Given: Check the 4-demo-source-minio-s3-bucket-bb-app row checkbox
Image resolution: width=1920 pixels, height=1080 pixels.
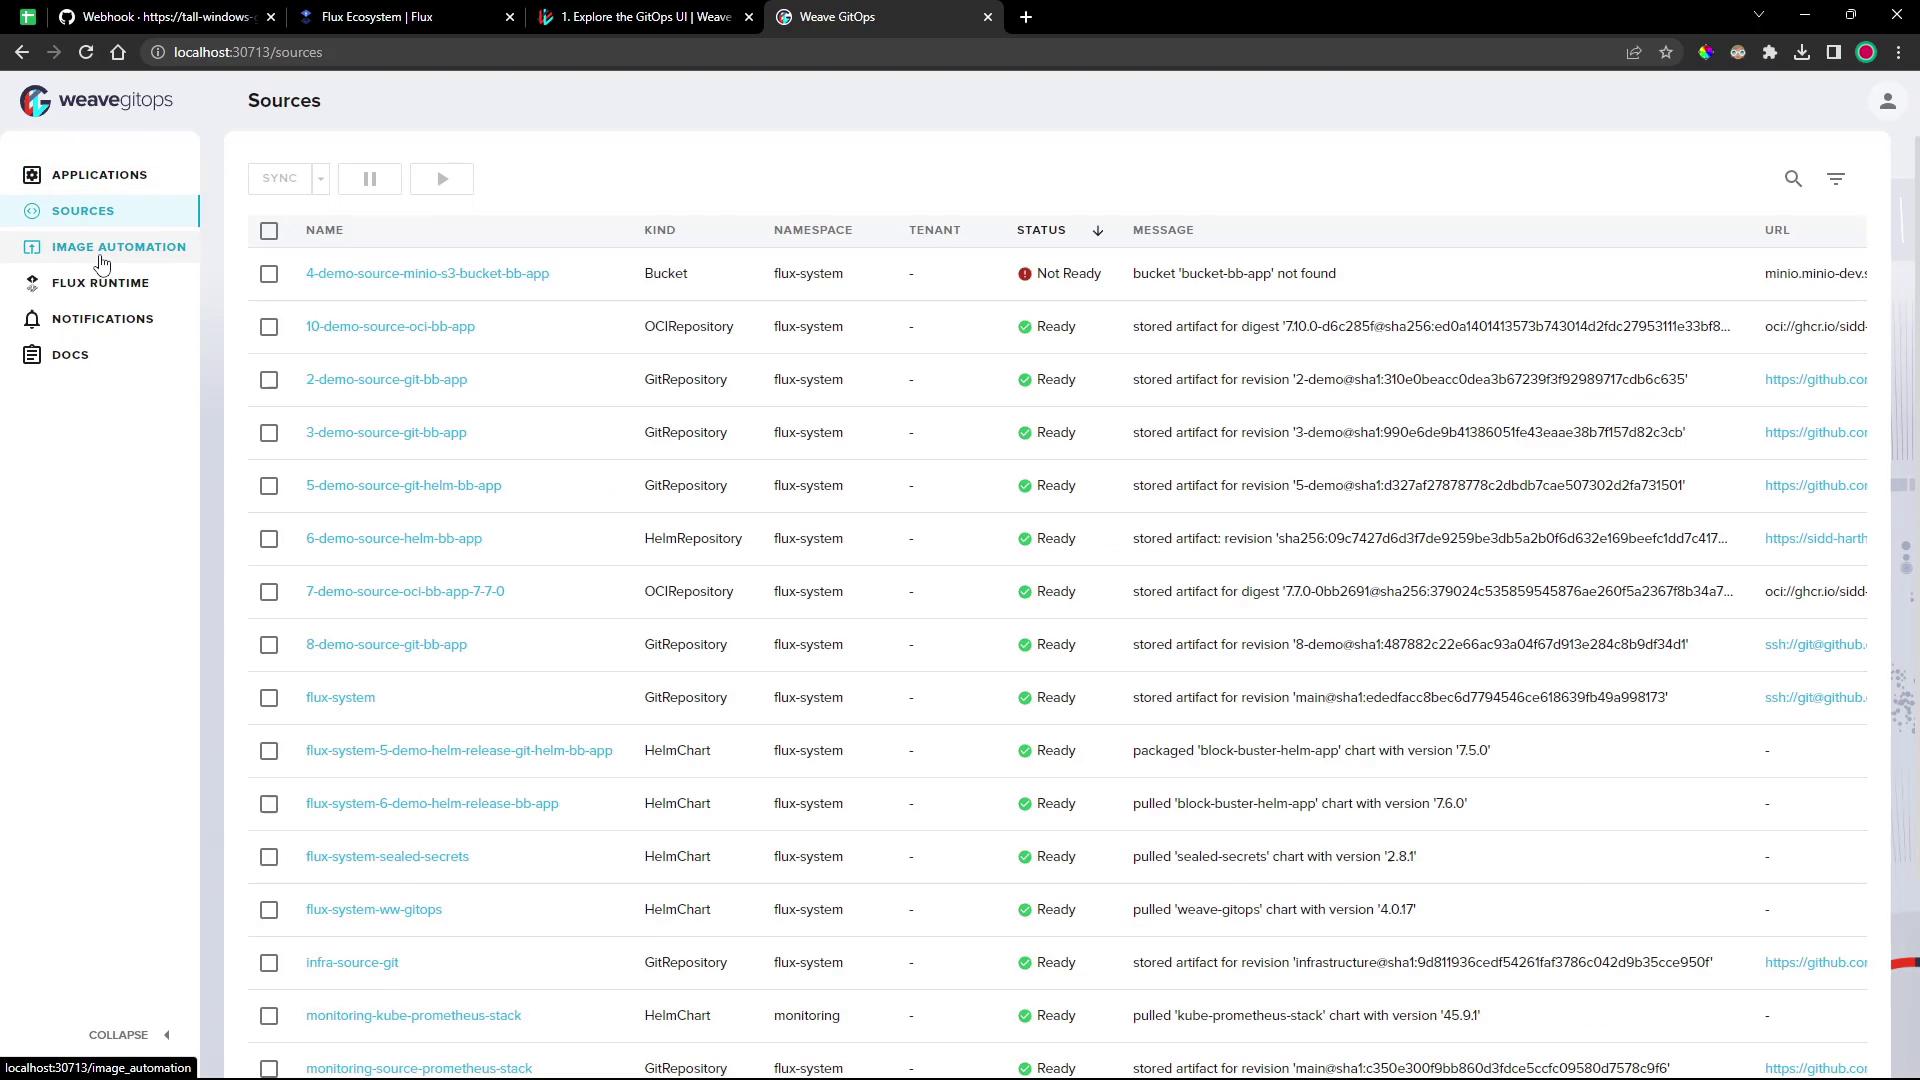Looking at the screenshot, I should point(269,274).
